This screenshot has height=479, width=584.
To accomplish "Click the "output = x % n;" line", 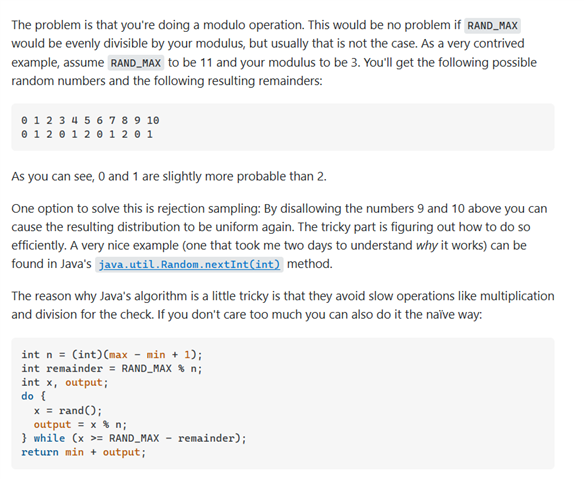I will 80,424.
